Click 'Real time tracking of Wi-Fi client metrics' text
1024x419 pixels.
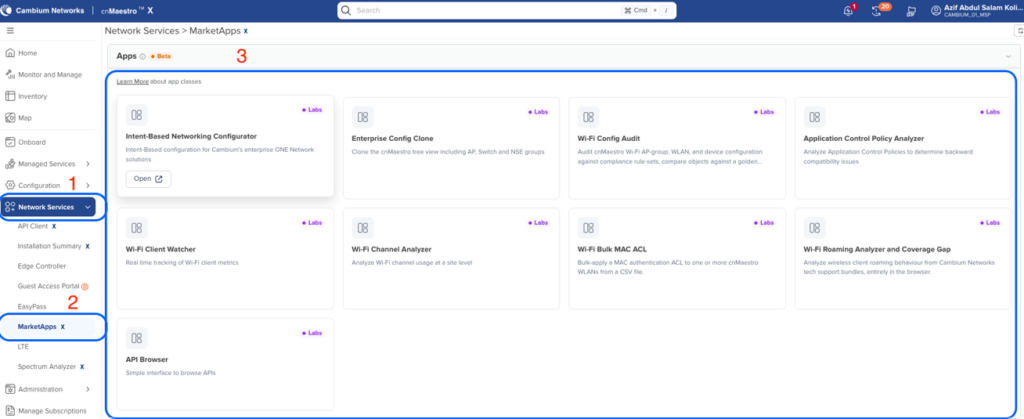182,263
